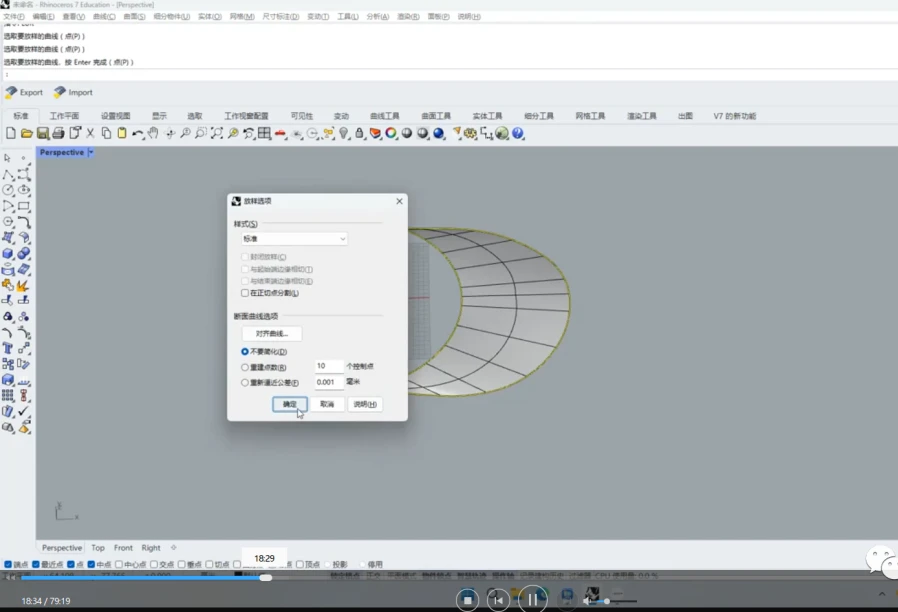This screenshot has height=612, width=898.
Task: Click the light bulb Hide objects icon
Action: click(344, 133)
